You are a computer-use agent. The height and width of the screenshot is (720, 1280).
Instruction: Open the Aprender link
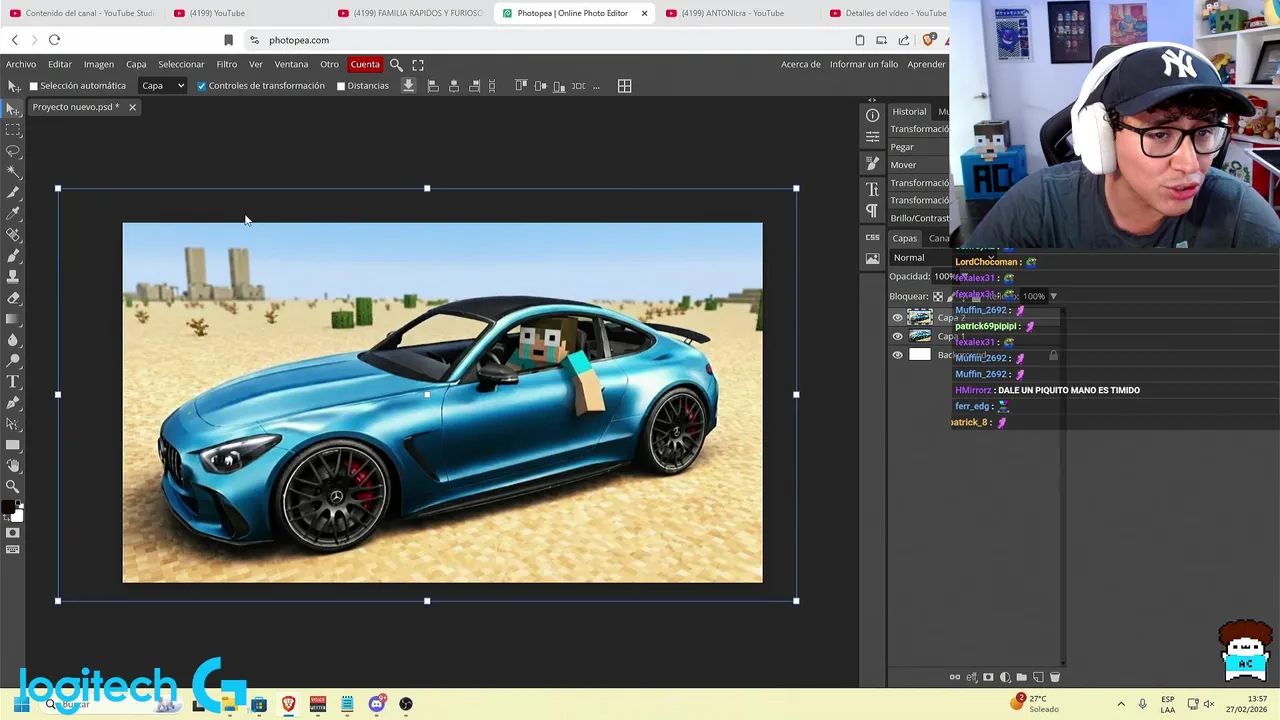927,64
